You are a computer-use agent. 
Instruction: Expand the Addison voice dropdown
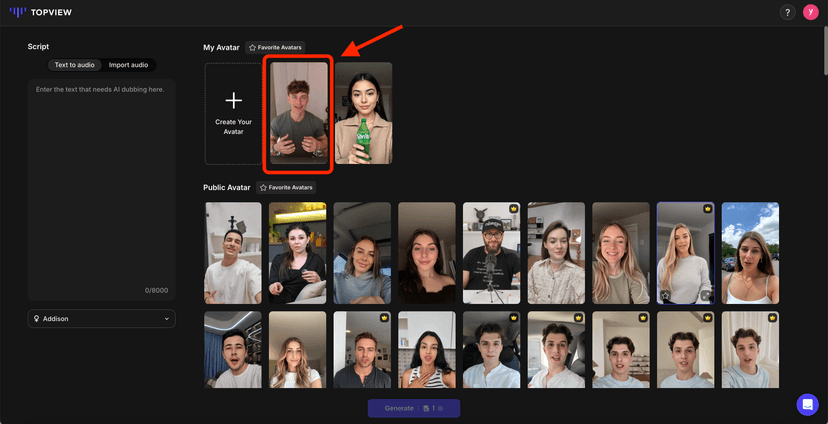coord(166,319)
